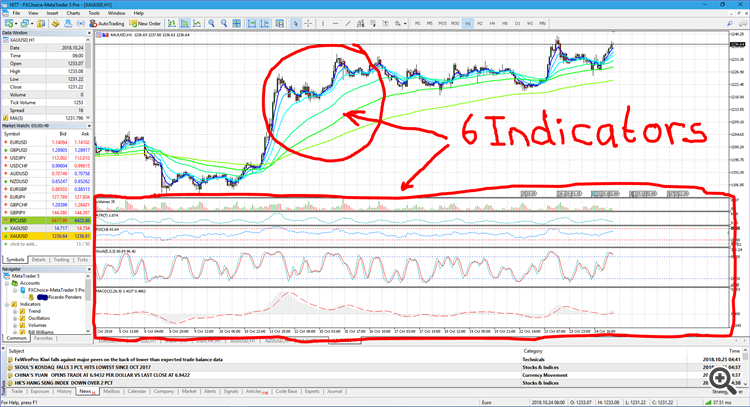750x407 pixels.
Task: Select the cursor arrow tool
Action: point(296,23)
